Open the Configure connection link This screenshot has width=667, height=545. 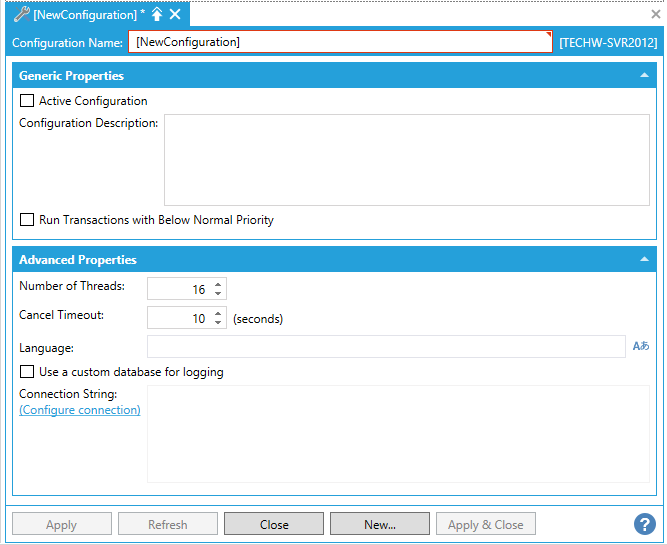pos(80,410)
